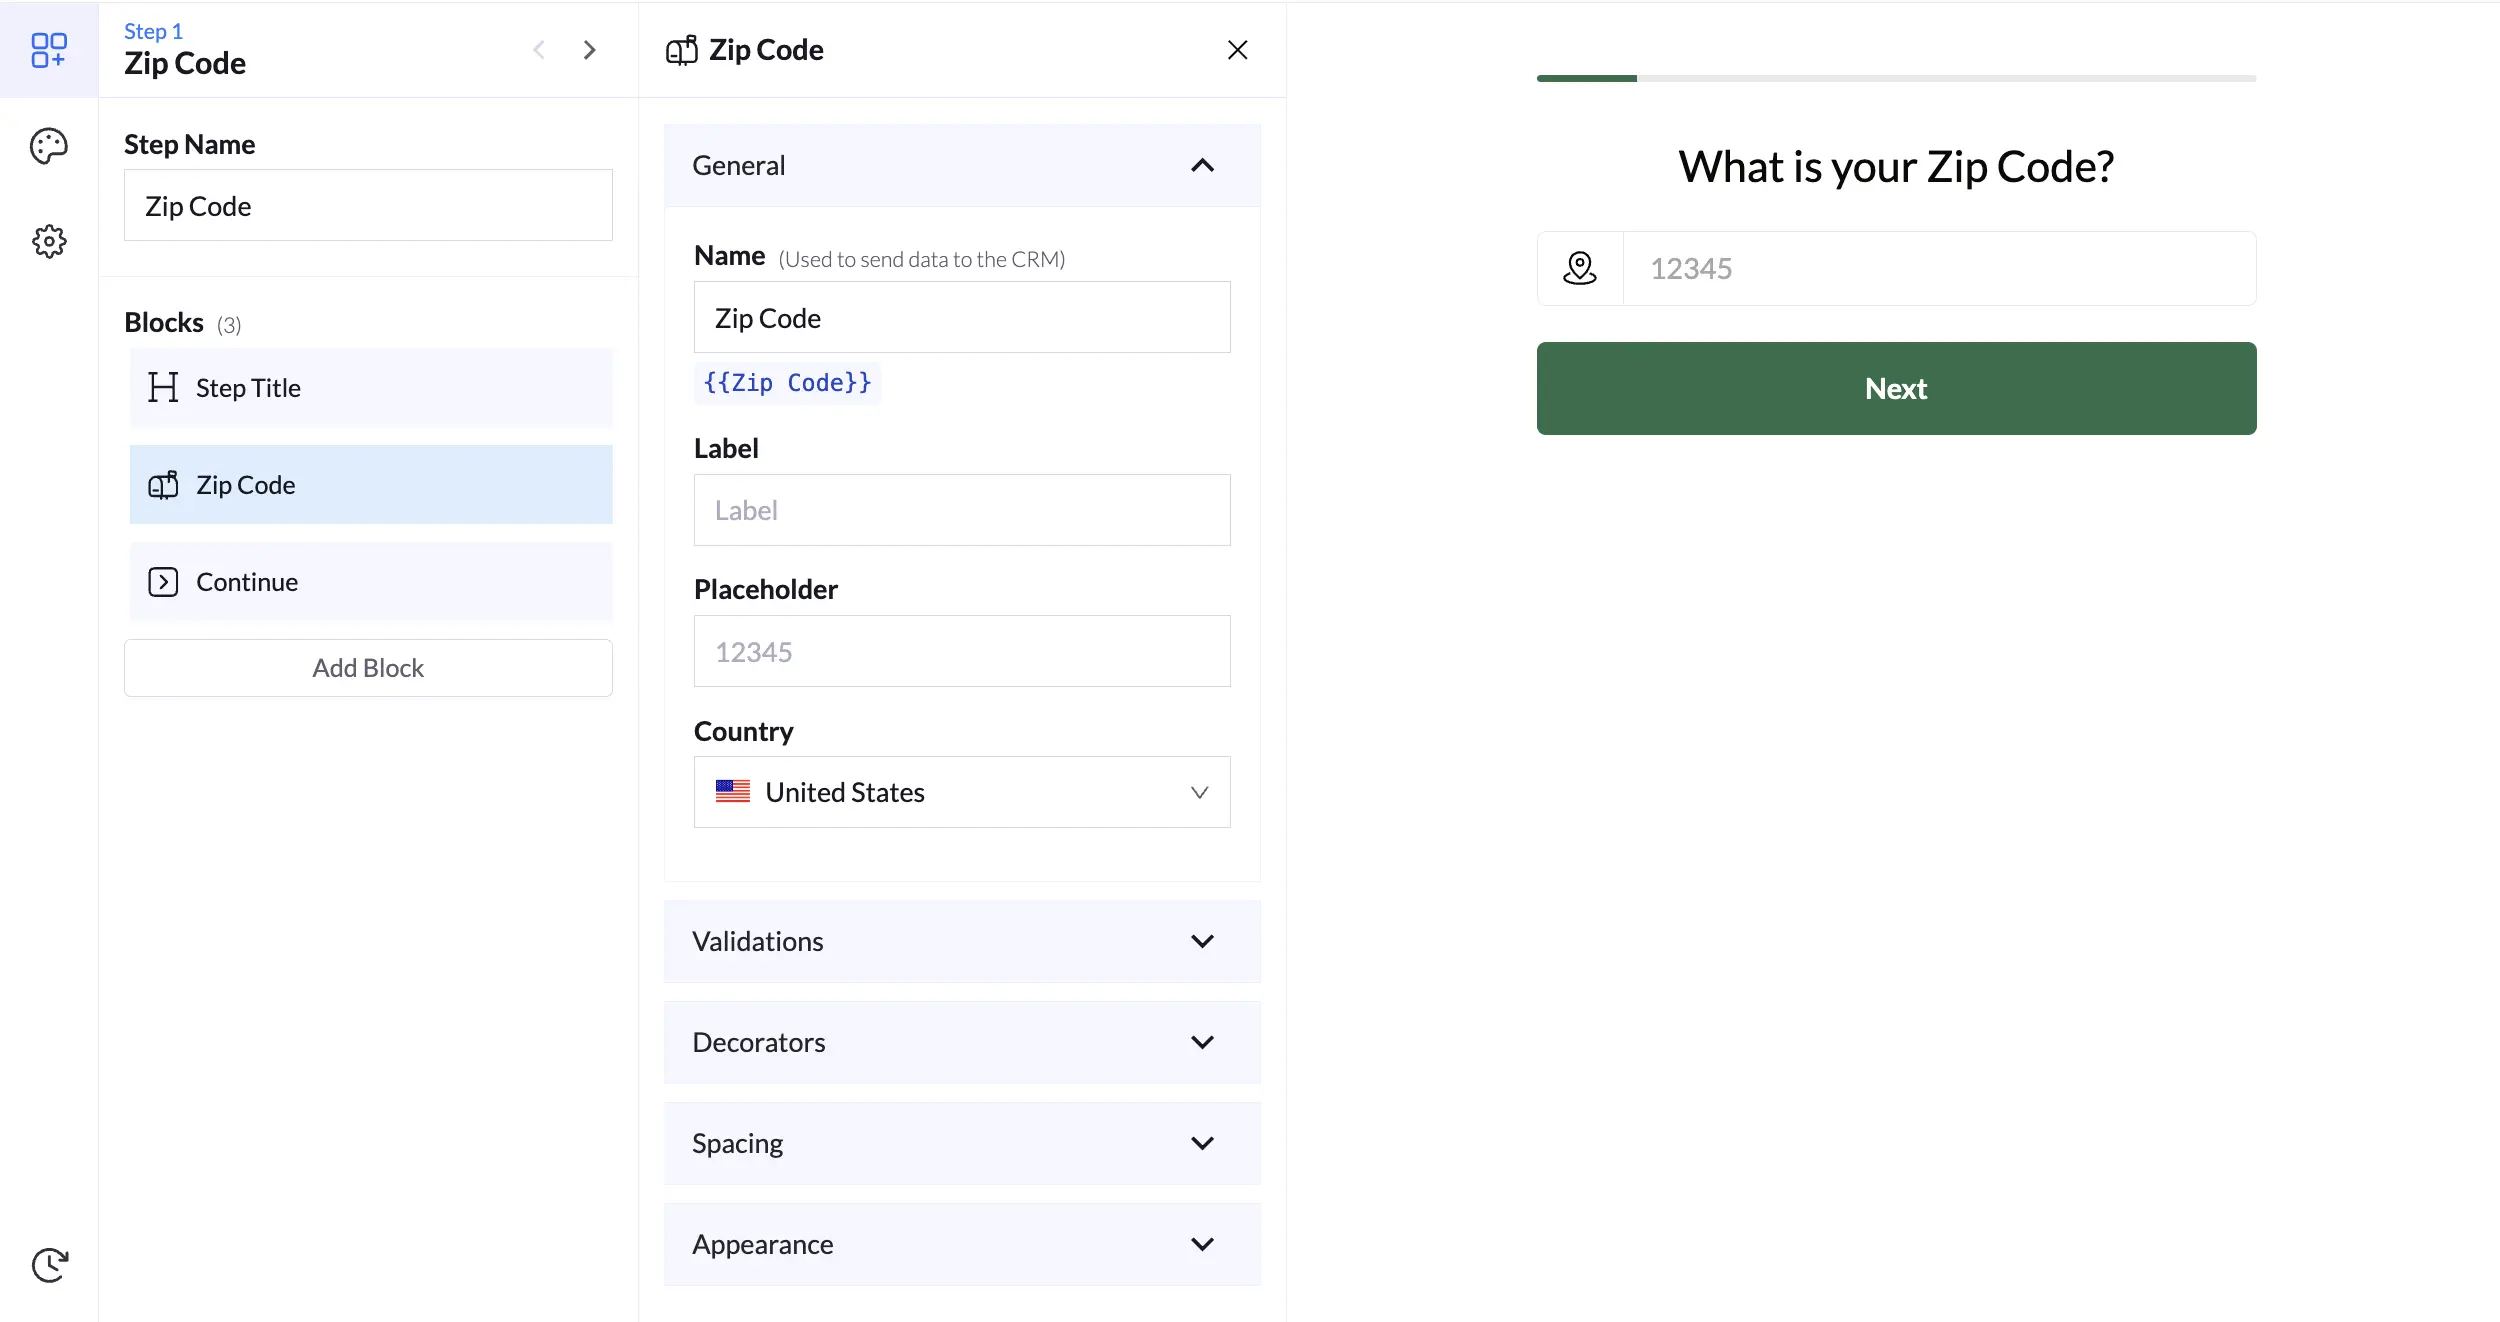Expand the Validations section
This screenshot has width=2500, height=1322.
[962, 941]
